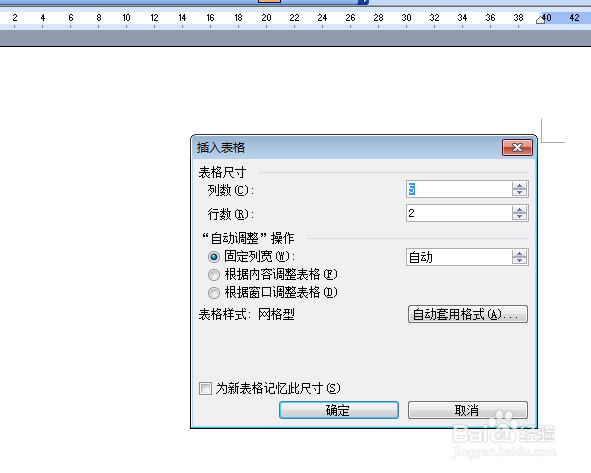Click the 行数 row count input field
The width and height of the screenshot is (591, 473).
click(x=459, y=213)
